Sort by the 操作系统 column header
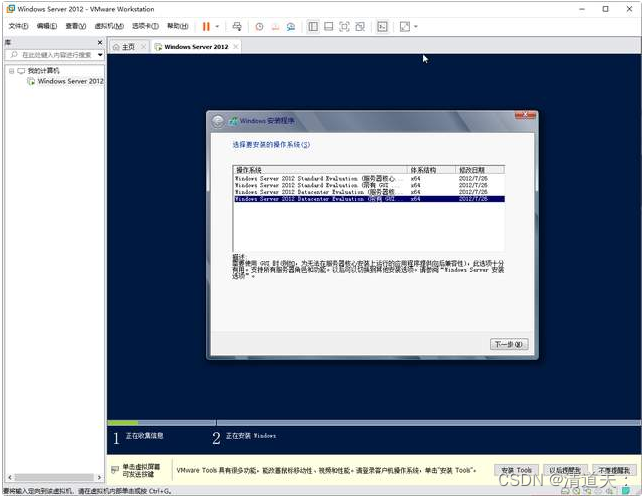Image resolution: width=642 pixels, height=498 pixels. pyautogui.click(x=321, y=170)
